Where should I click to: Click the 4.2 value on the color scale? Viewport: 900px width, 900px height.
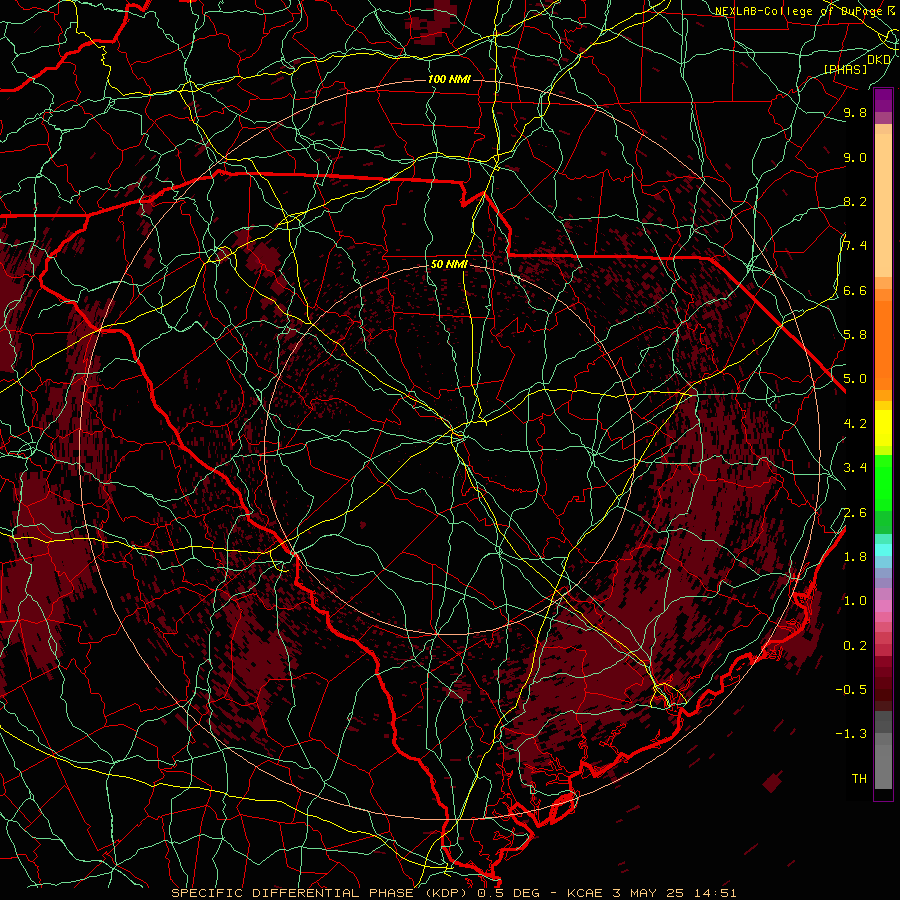coord(855,424)
